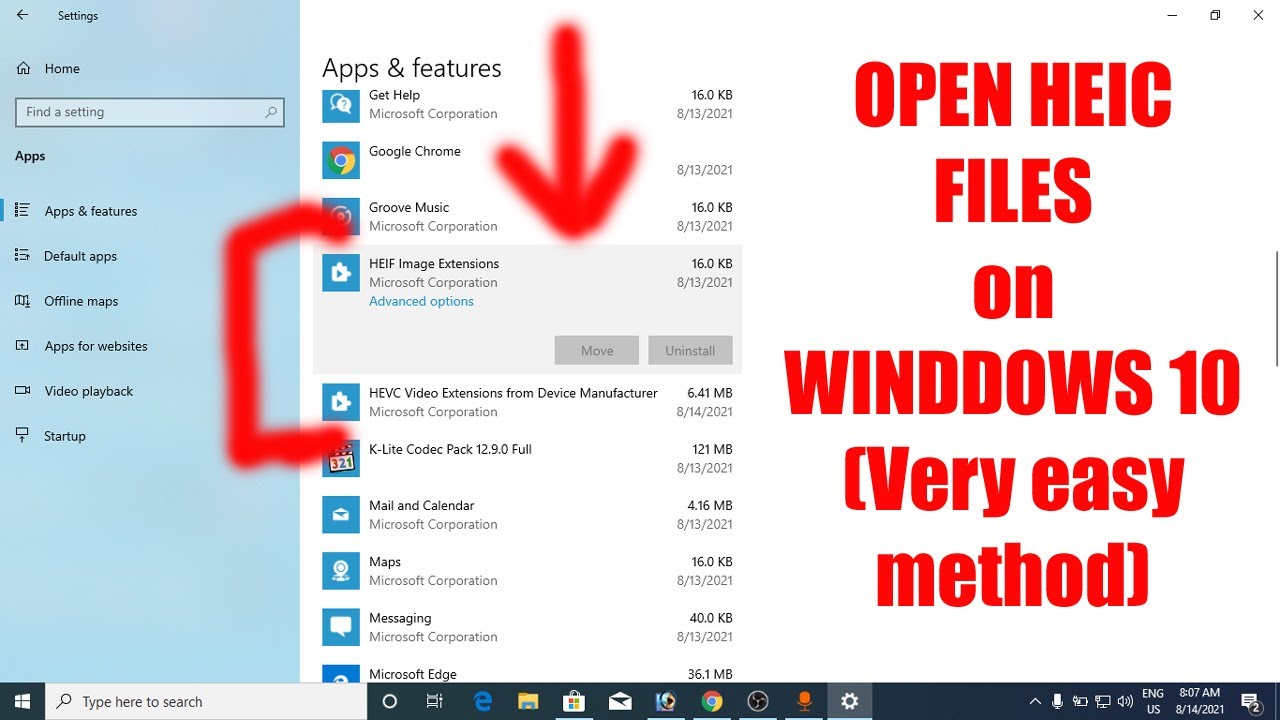The height and width of the screenshot is (720, 1280).
Task: Select the Get Help app icon
Action: click(x=341, y=104)
